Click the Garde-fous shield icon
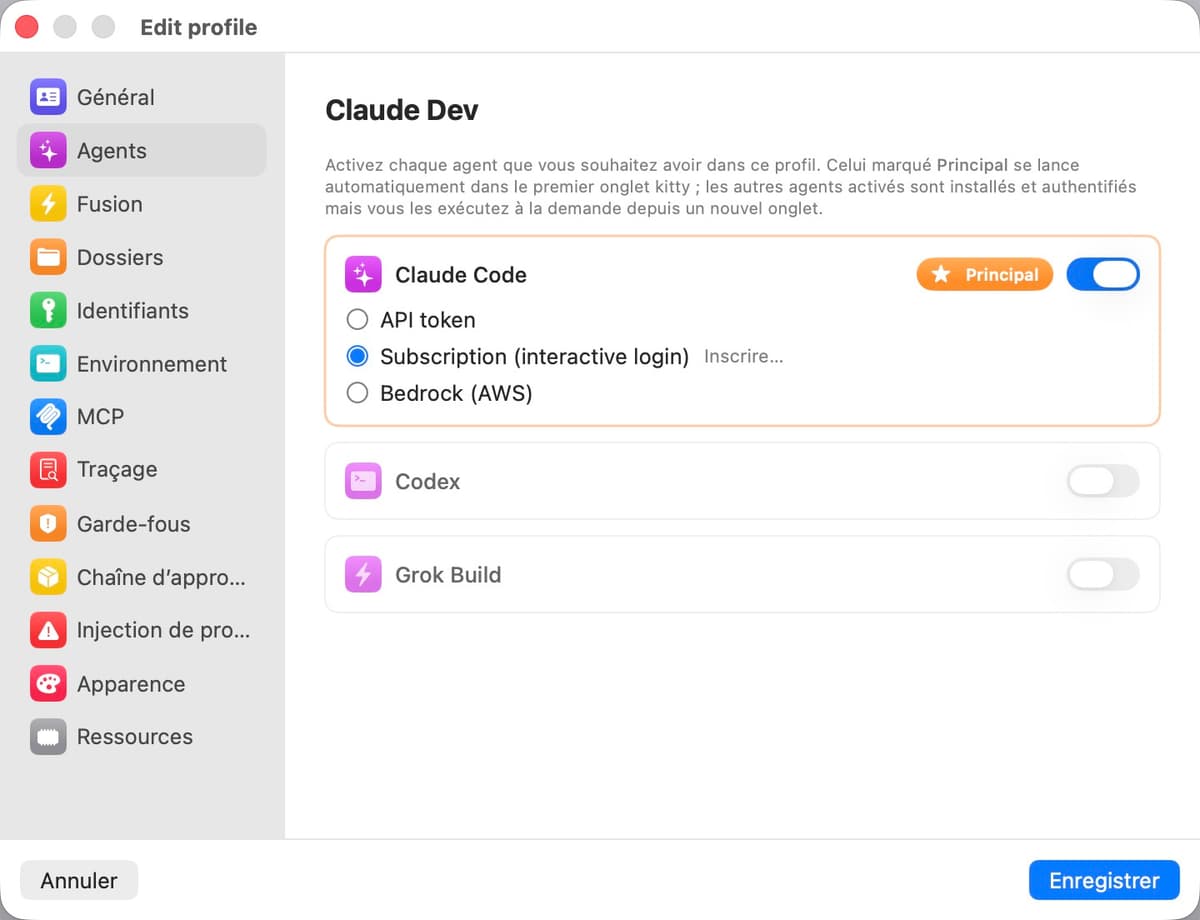 coord(48,524)
